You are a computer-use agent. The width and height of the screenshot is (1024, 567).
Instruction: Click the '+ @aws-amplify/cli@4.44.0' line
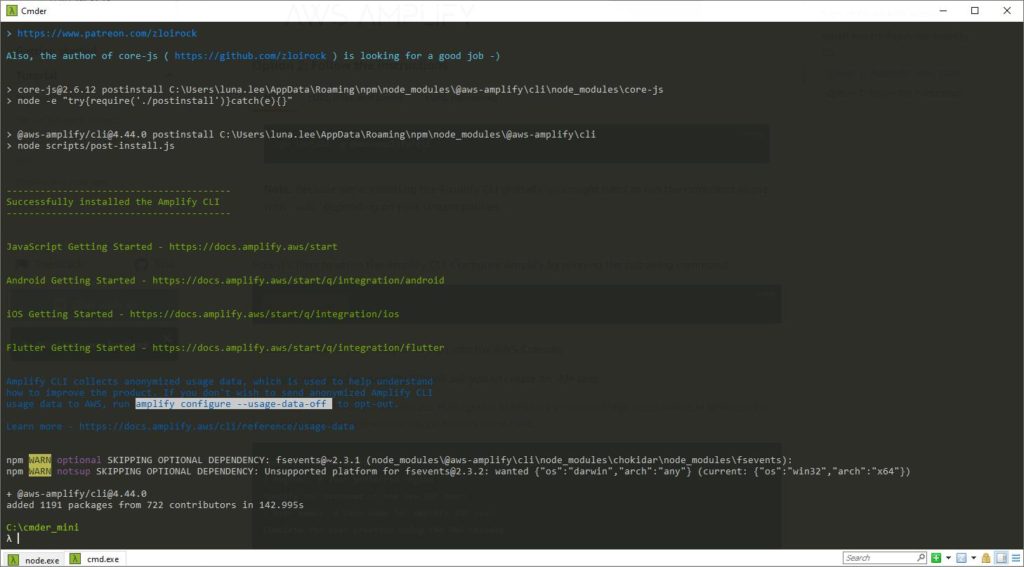tap(76, 493)
